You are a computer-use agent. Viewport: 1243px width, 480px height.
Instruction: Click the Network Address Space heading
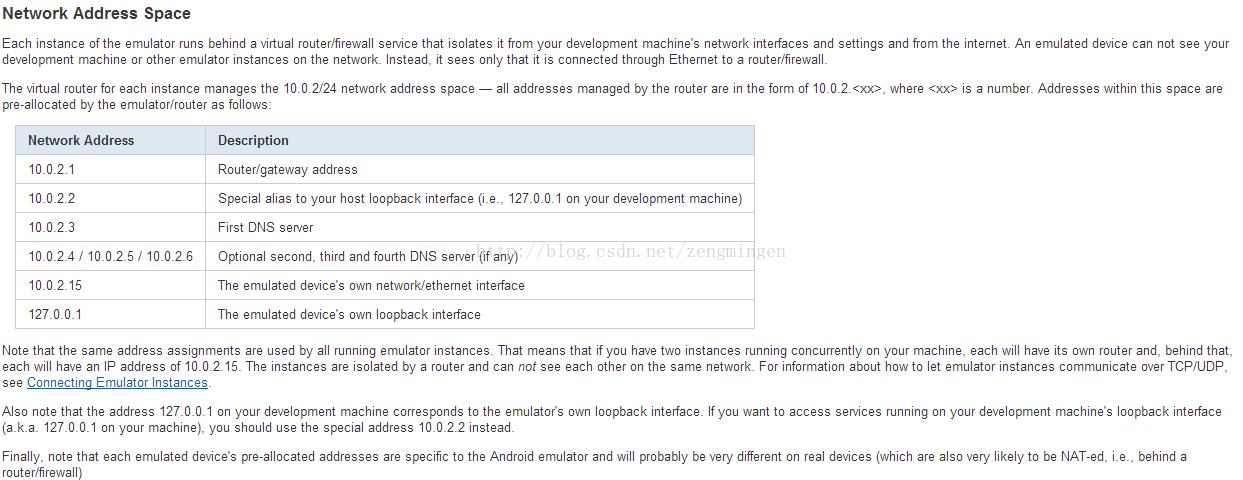click(x=97, y=14)
